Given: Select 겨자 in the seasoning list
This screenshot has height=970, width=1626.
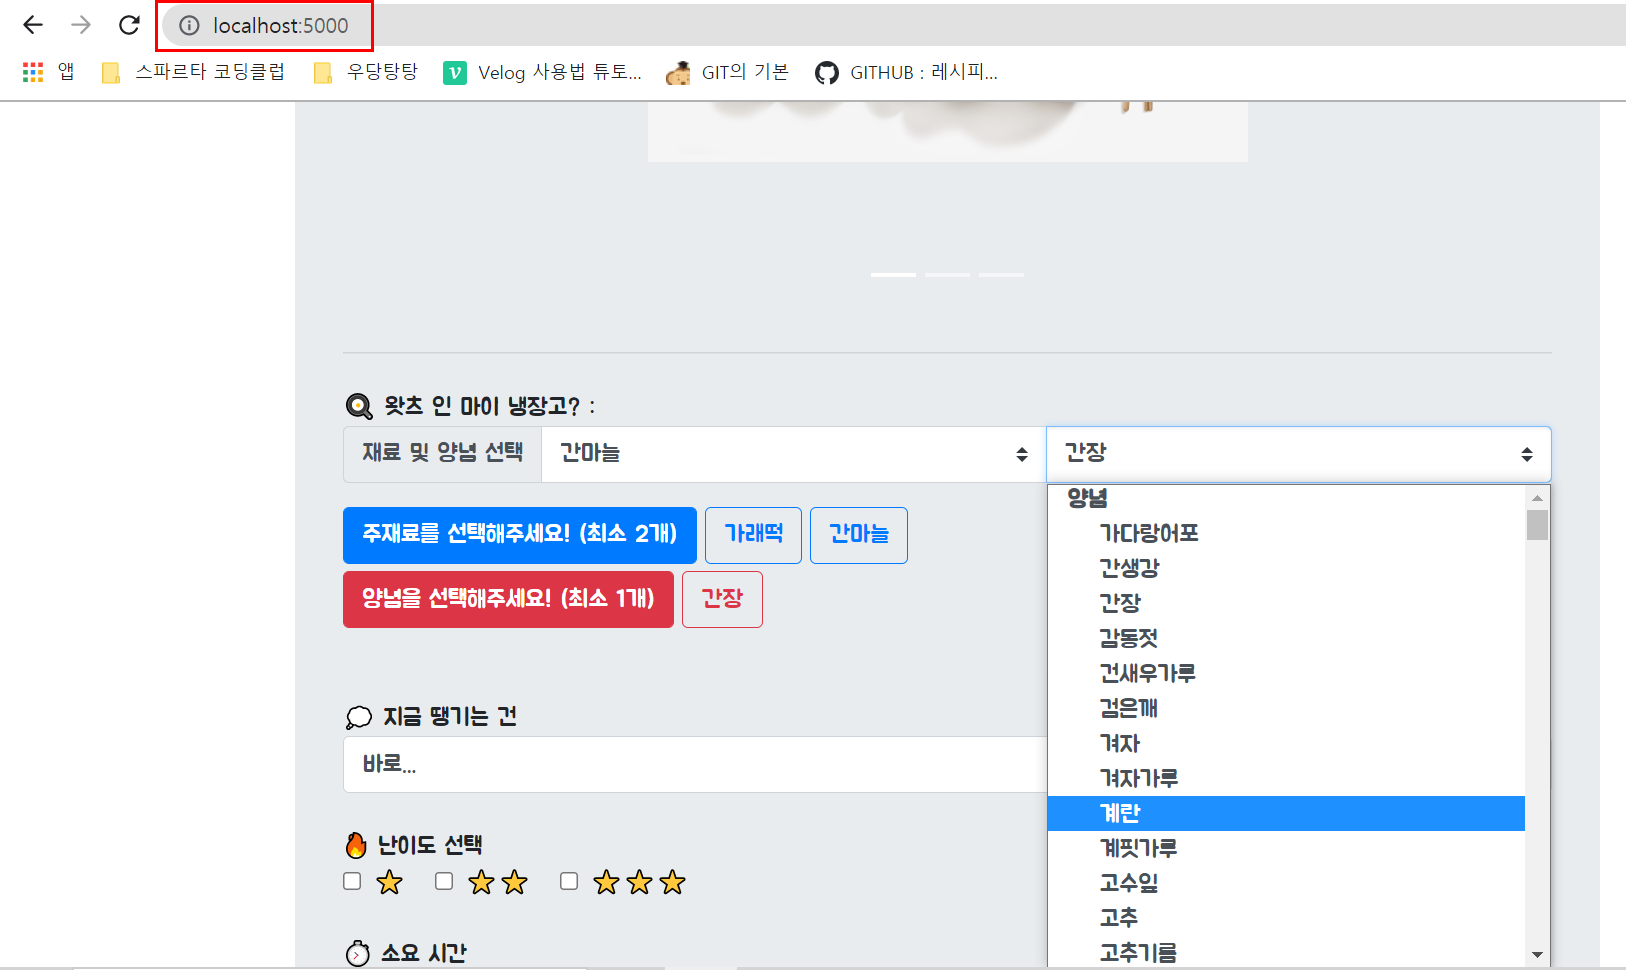Looking at the screenshot, I should pyautogui.click(x=1286, y=743).
